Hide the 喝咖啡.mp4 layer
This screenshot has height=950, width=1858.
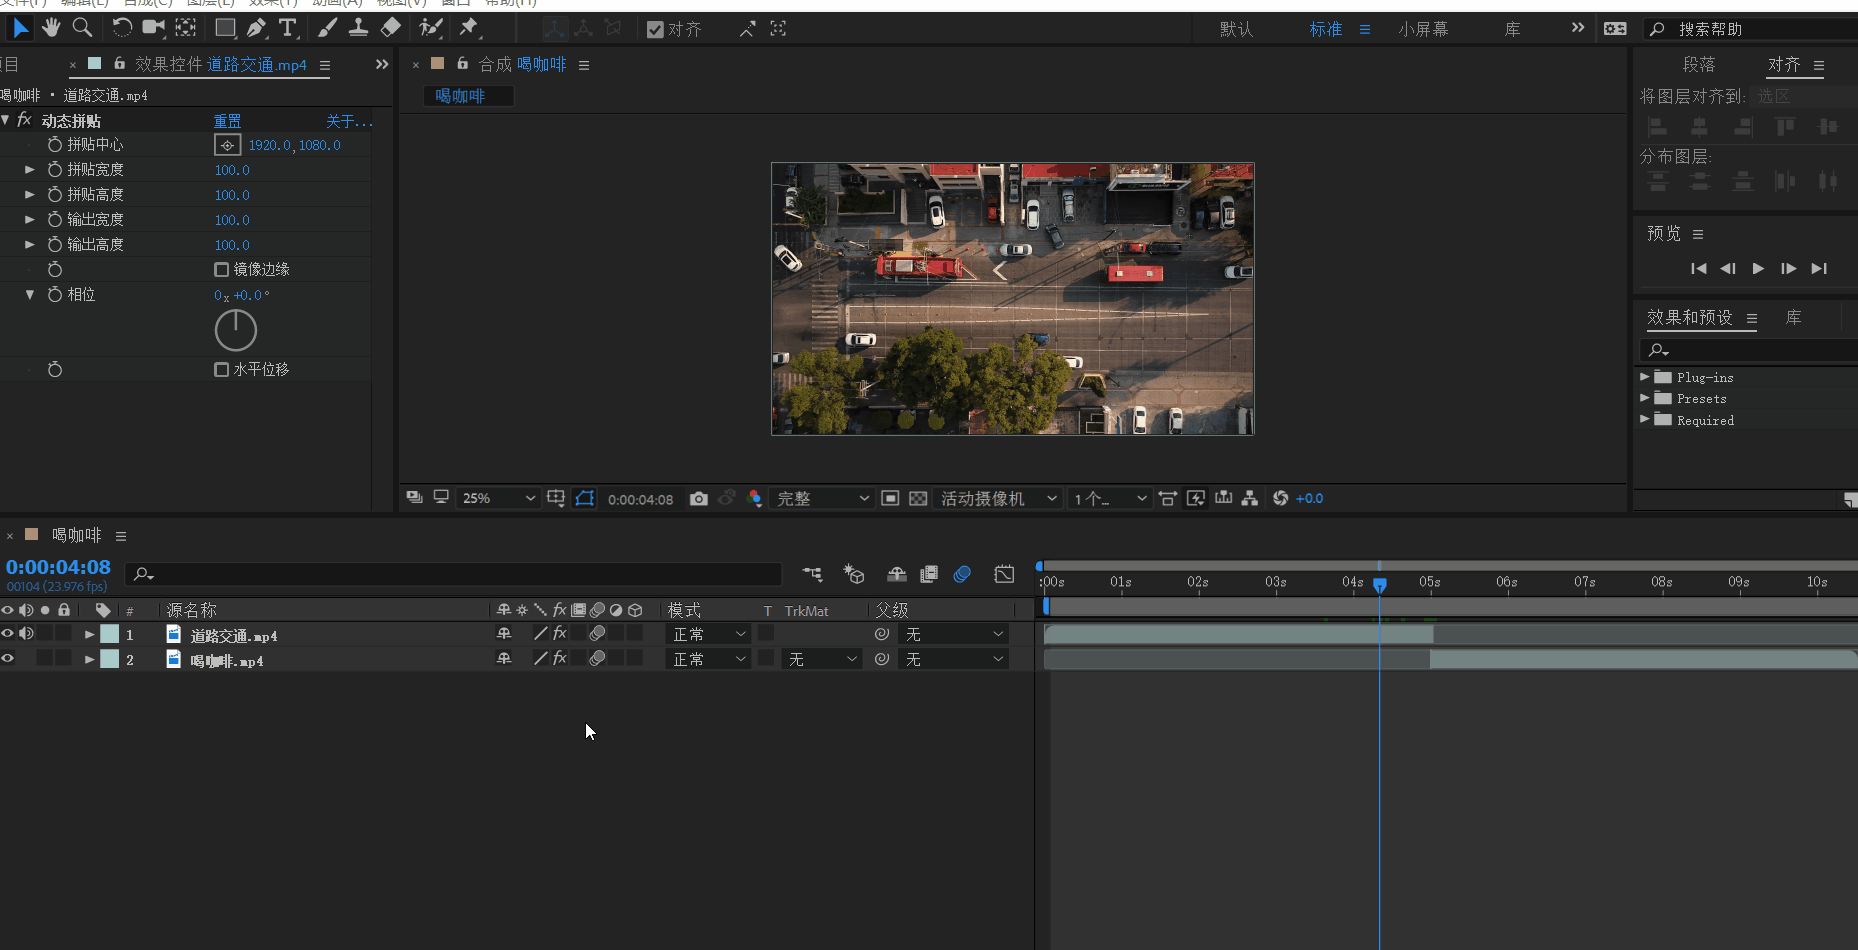pyautogui.click(x=8, y=659)
